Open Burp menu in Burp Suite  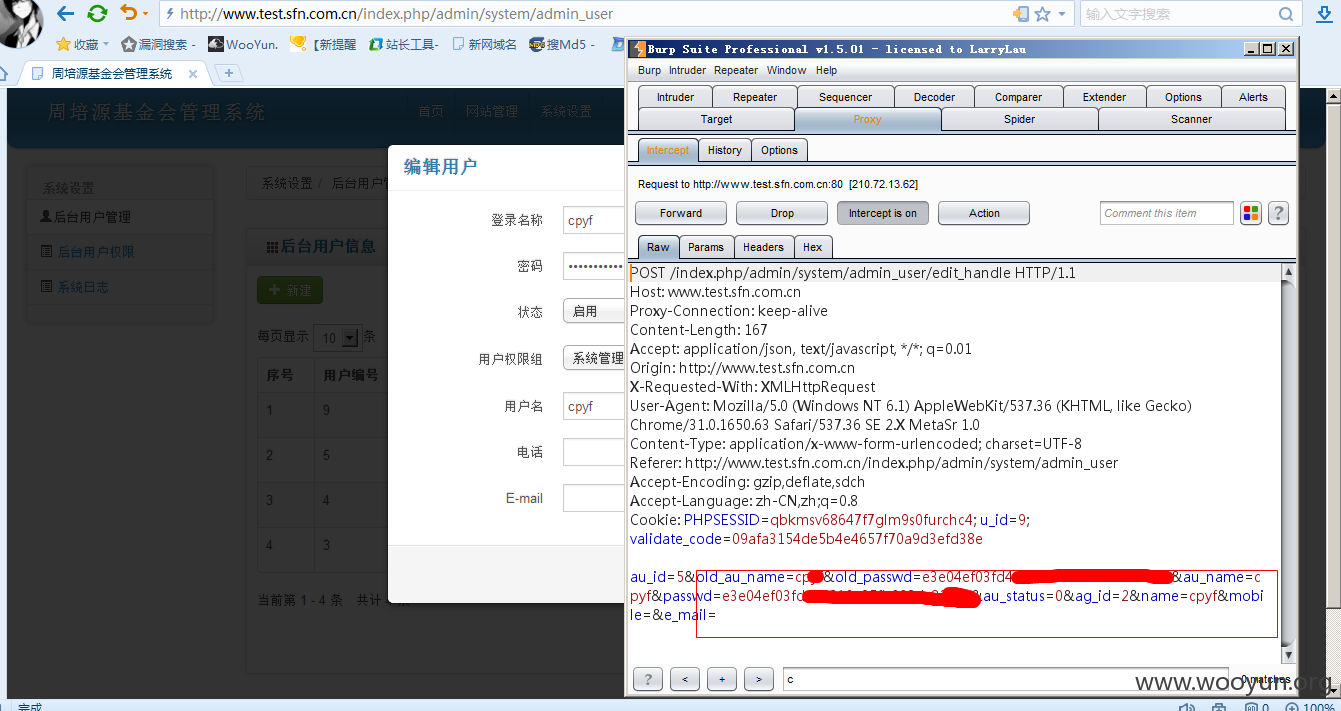[x=649, y=70]
